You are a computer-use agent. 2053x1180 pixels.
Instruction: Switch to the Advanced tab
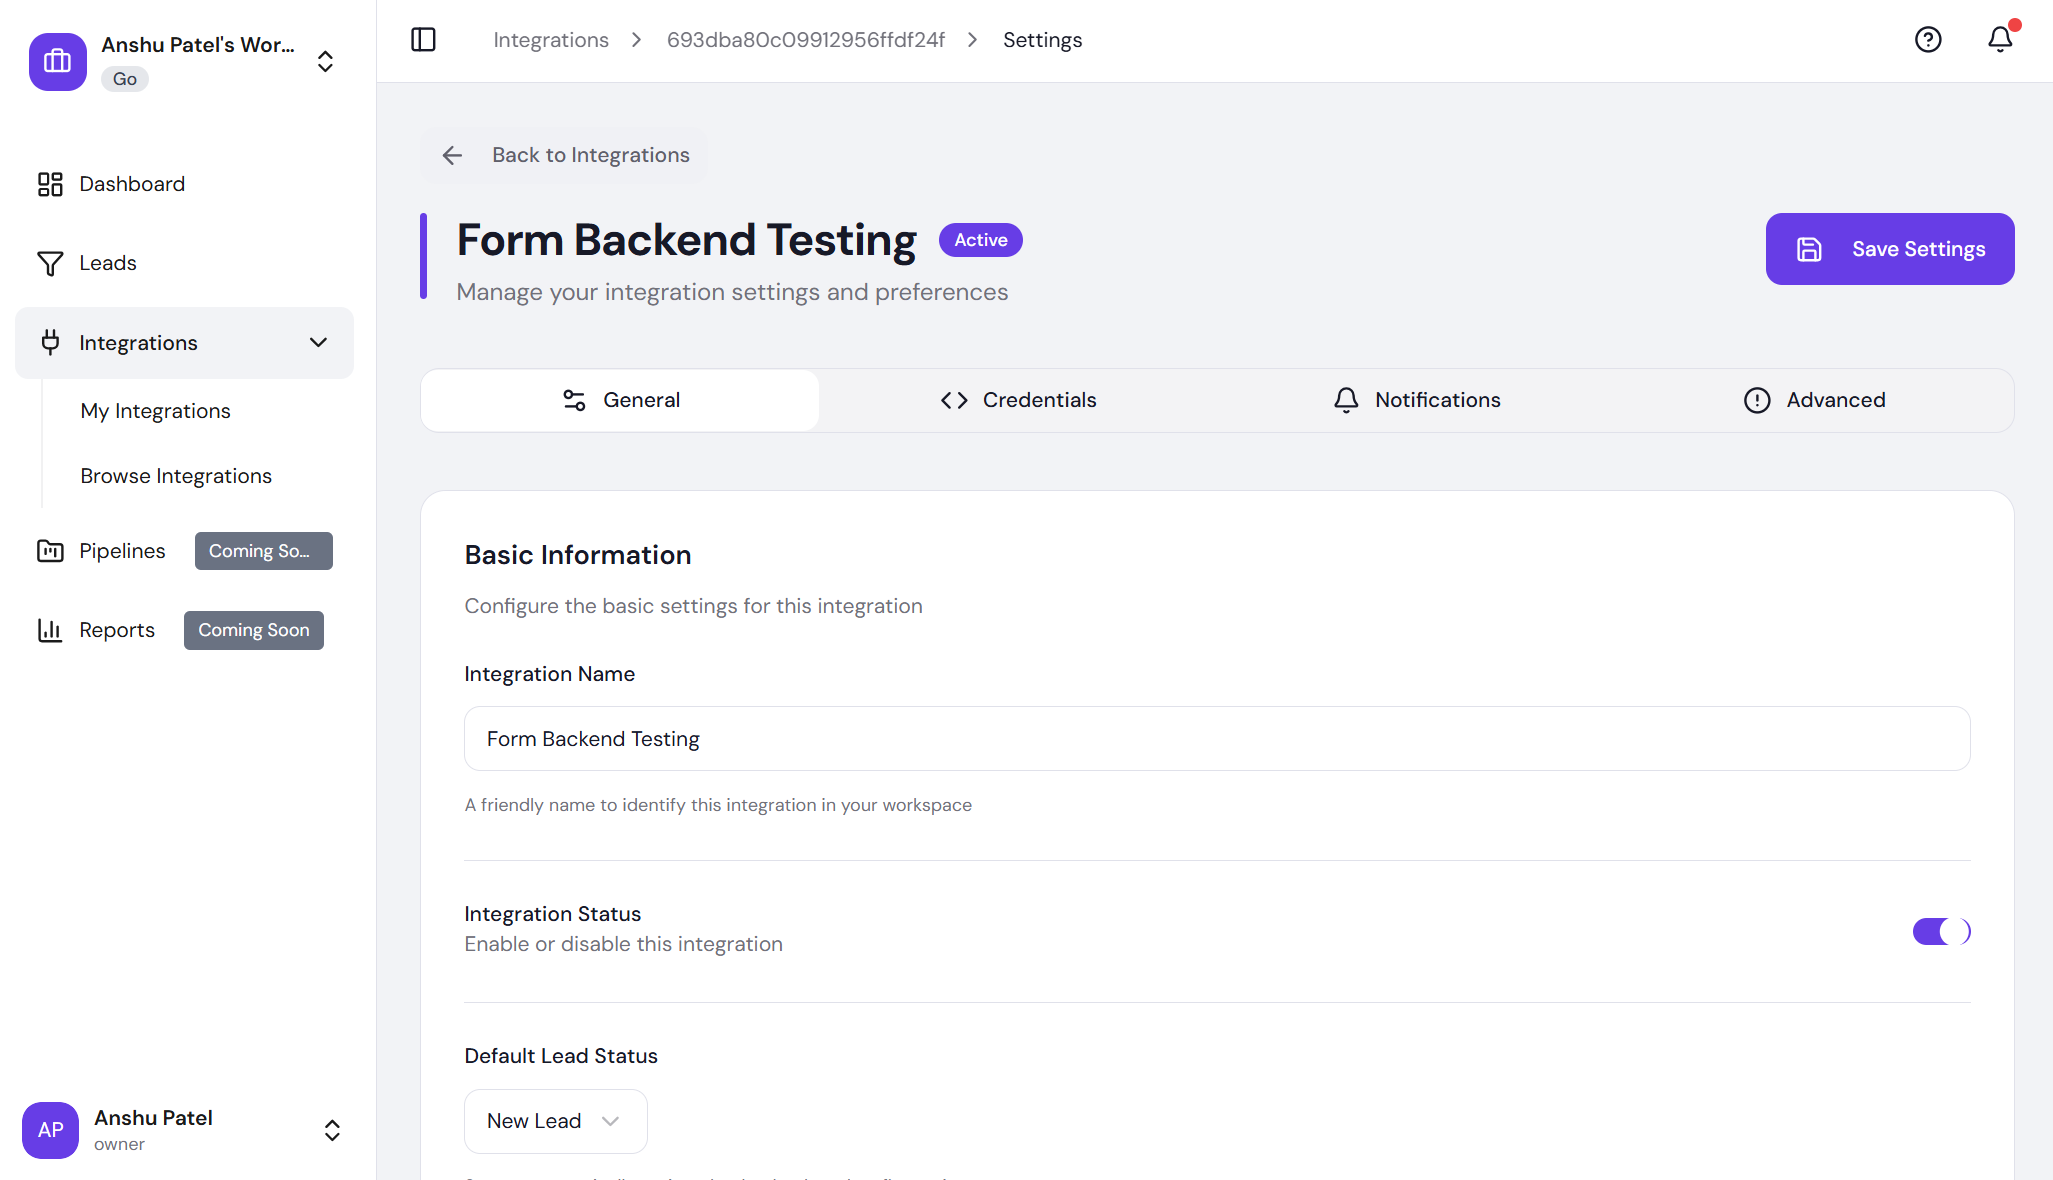point(1814,400)
